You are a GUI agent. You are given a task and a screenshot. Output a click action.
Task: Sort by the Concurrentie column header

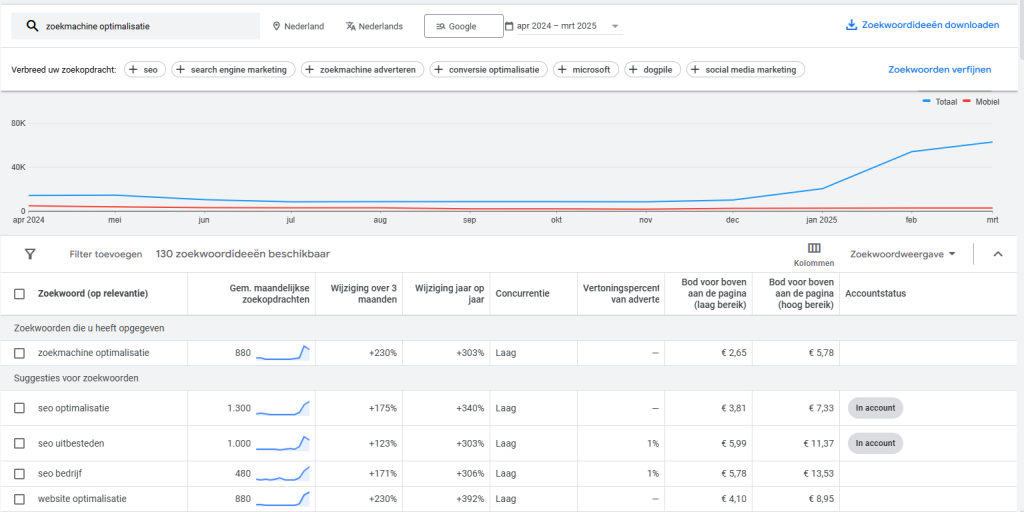tap(522, 294)
